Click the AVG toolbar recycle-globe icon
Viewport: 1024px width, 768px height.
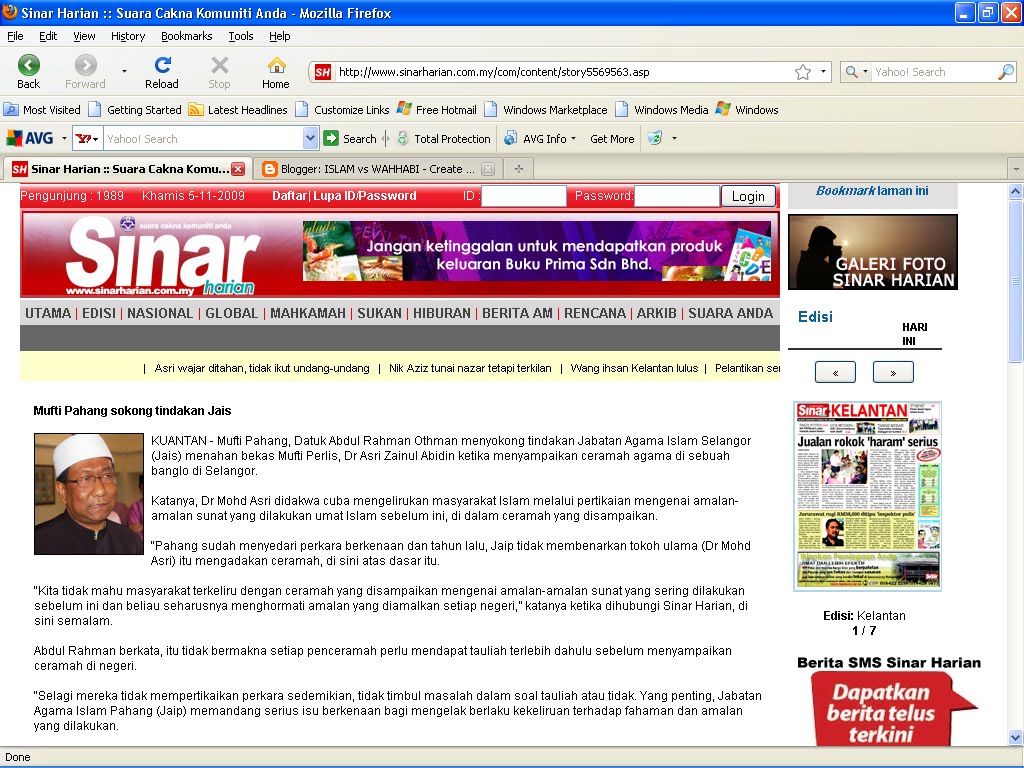tap(654, 138)
